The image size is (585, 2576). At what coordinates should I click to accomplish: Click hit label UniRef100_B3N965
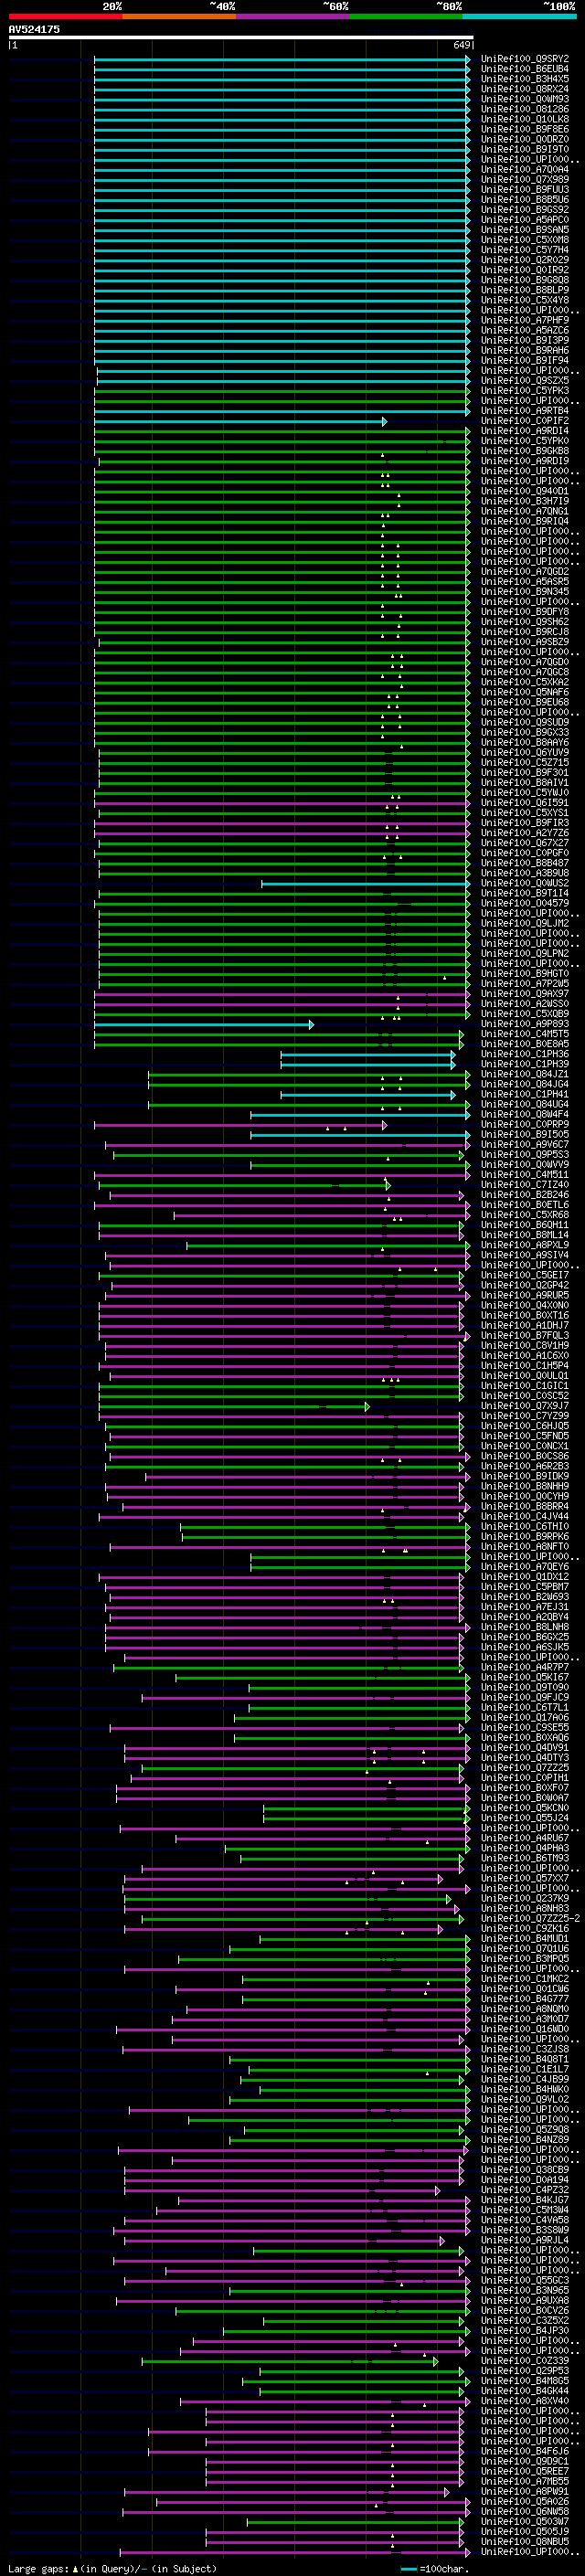tap(524, 2291)
